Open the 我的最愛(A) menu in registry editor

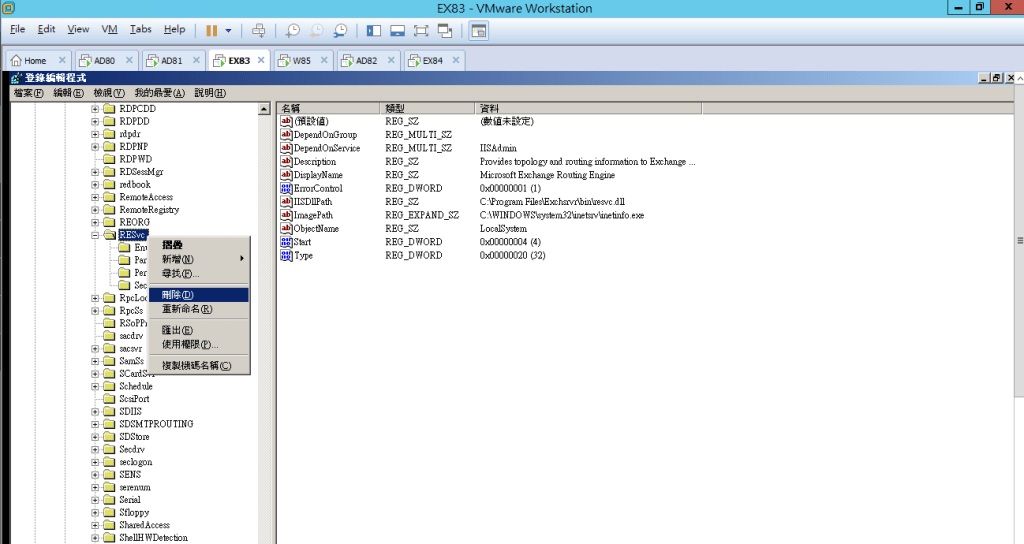pyautogui.click(x=159, y=93)
